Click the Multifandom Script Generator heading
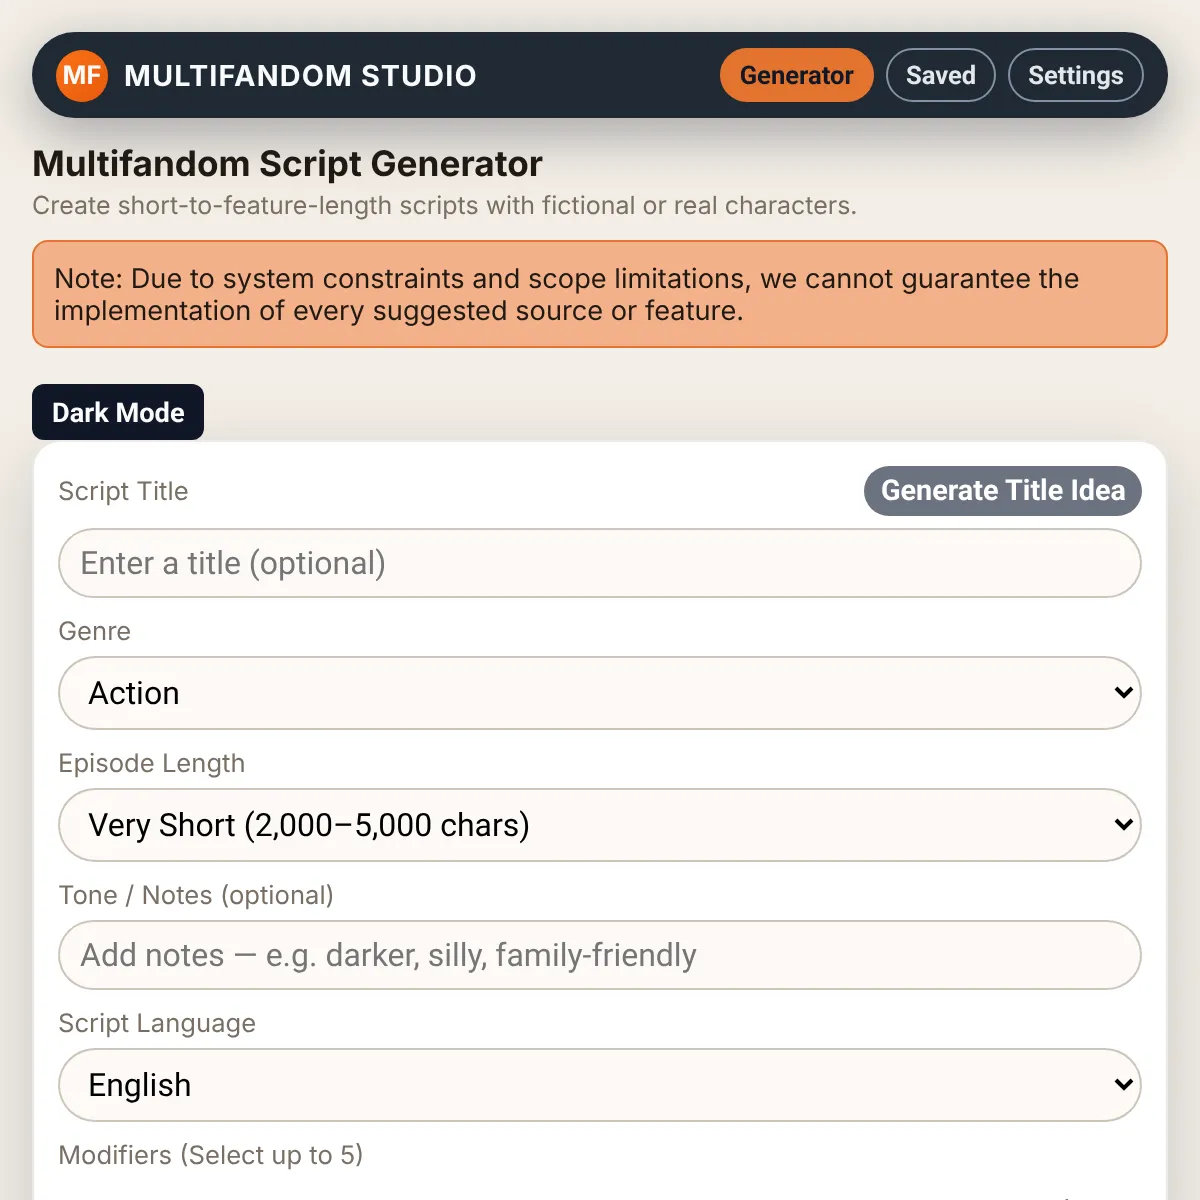Screen dimensions: 1200x1200 coord(288,163)
